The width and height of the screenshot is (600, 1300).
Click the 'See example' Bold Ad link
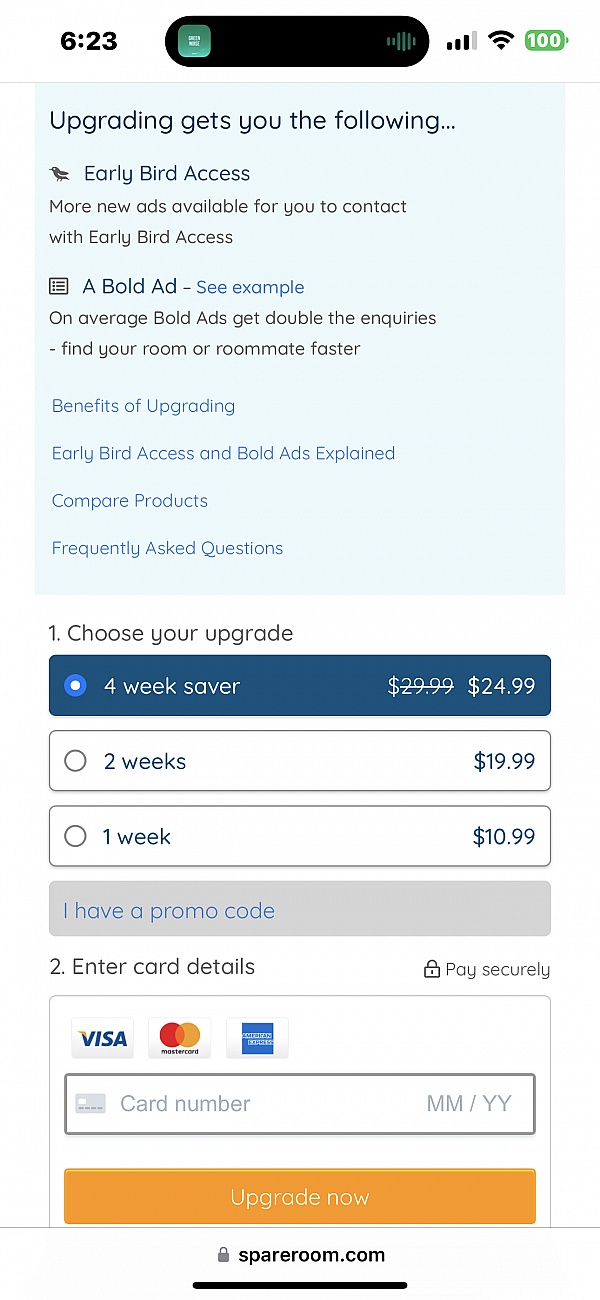(250, 288)
